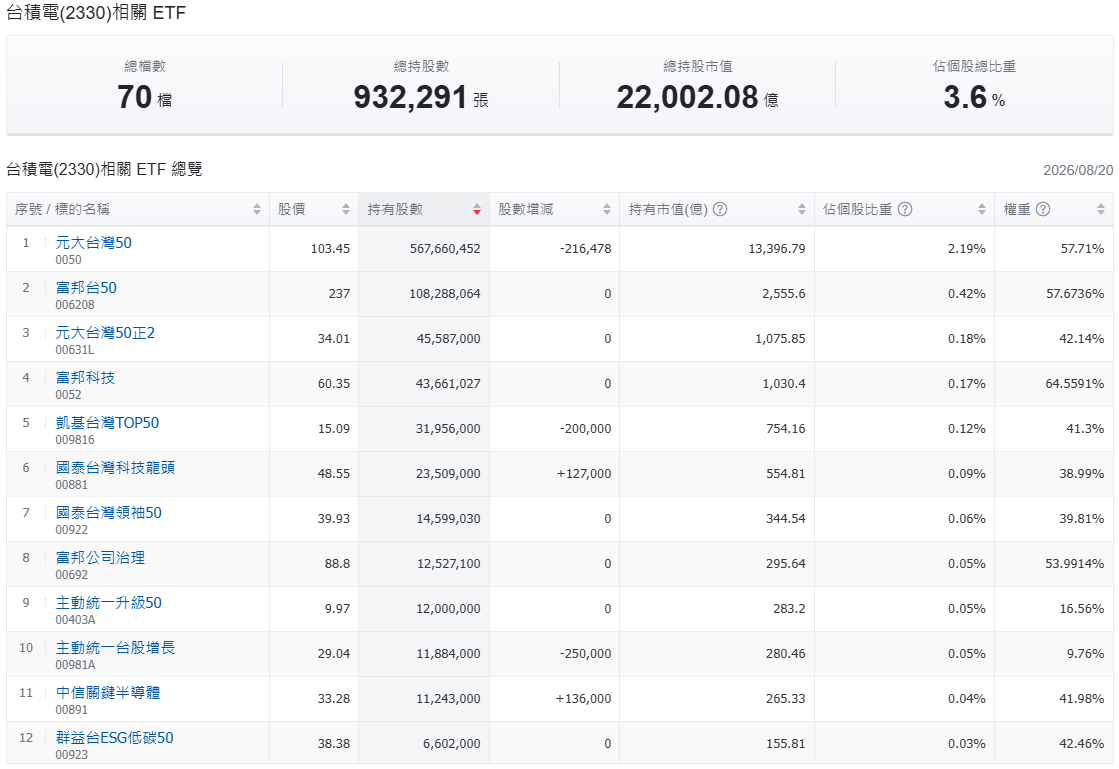
Task: Click the help icon next to 持有市值(億)
Action: click(720, 209)
